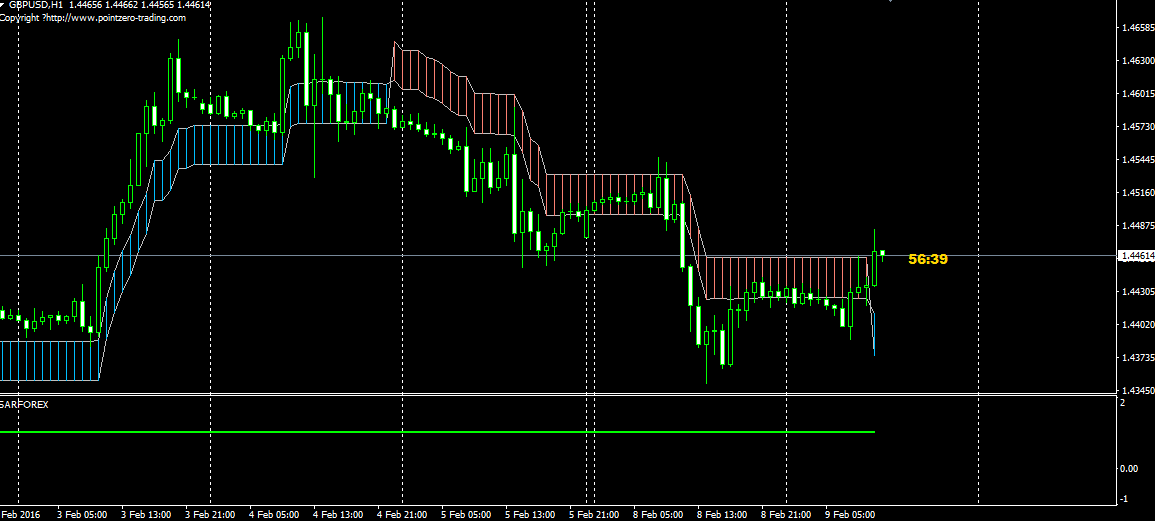Select the newest small candle beside the timer
Screen dimensions: 1155x521
(882, 253)
